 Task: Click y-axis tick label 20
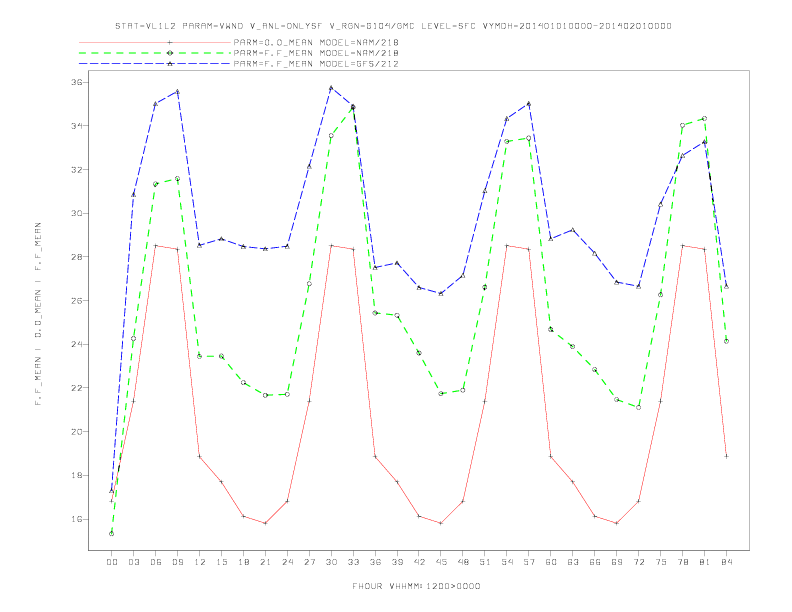coord(78,432)
